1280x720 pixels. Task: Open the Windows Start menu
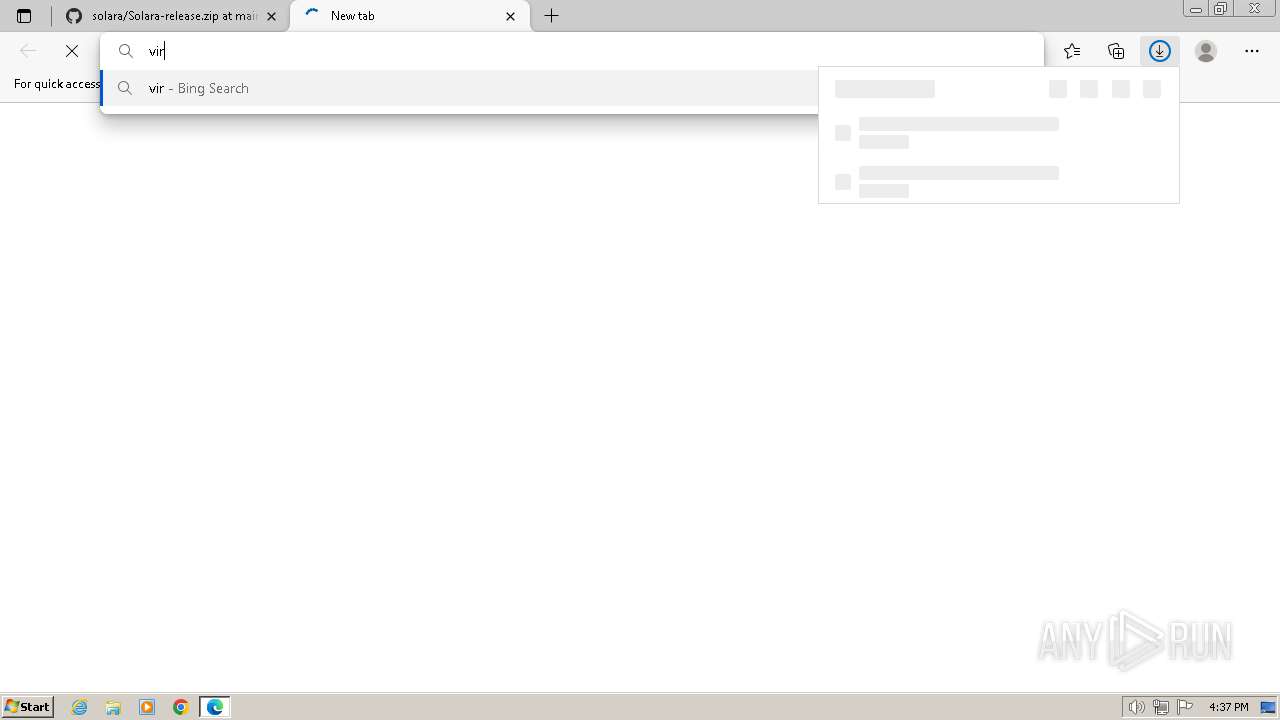(27, 707)
